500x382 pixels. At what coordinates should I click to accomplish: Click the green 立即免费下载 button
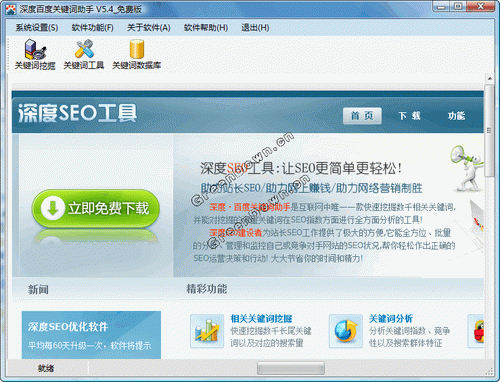(x=96, y=209)
